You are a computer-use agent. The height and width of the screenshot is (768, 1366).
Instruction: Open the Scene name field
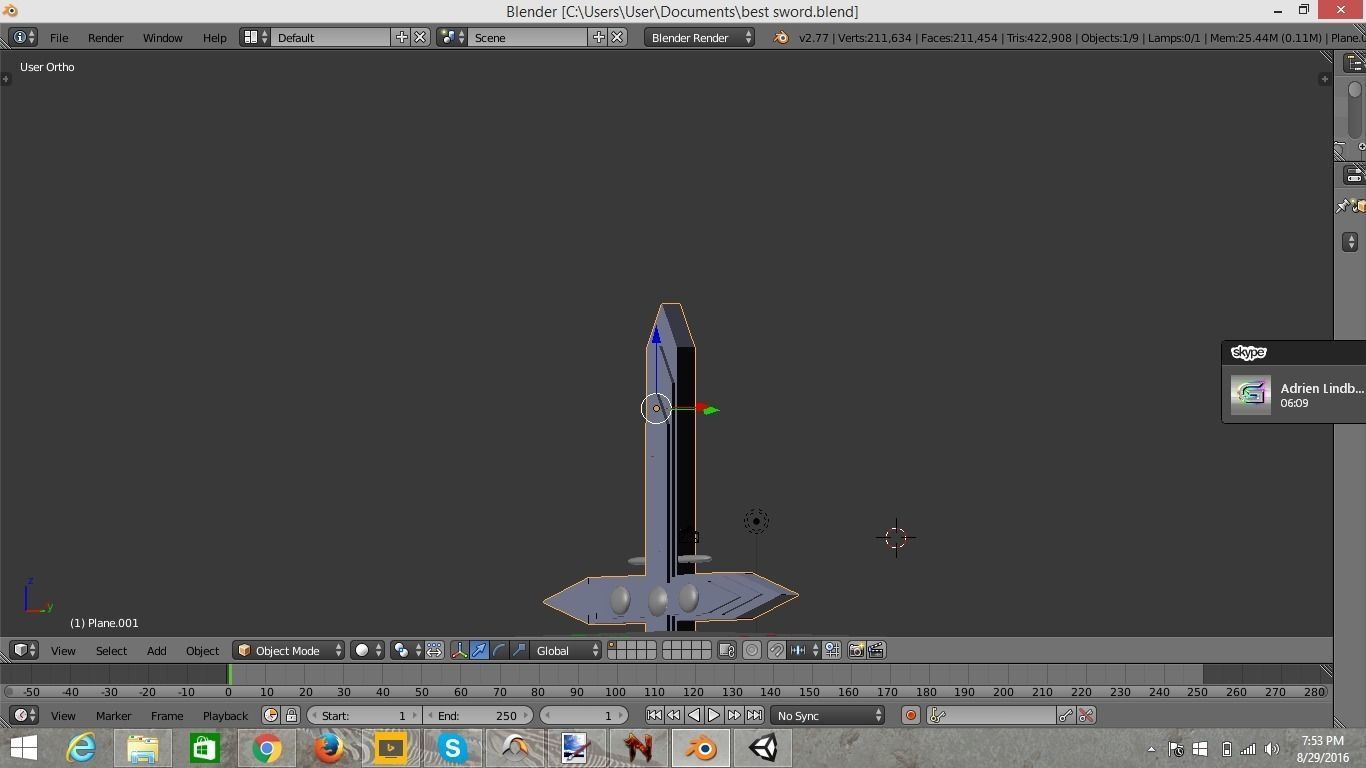coord(528,37)
